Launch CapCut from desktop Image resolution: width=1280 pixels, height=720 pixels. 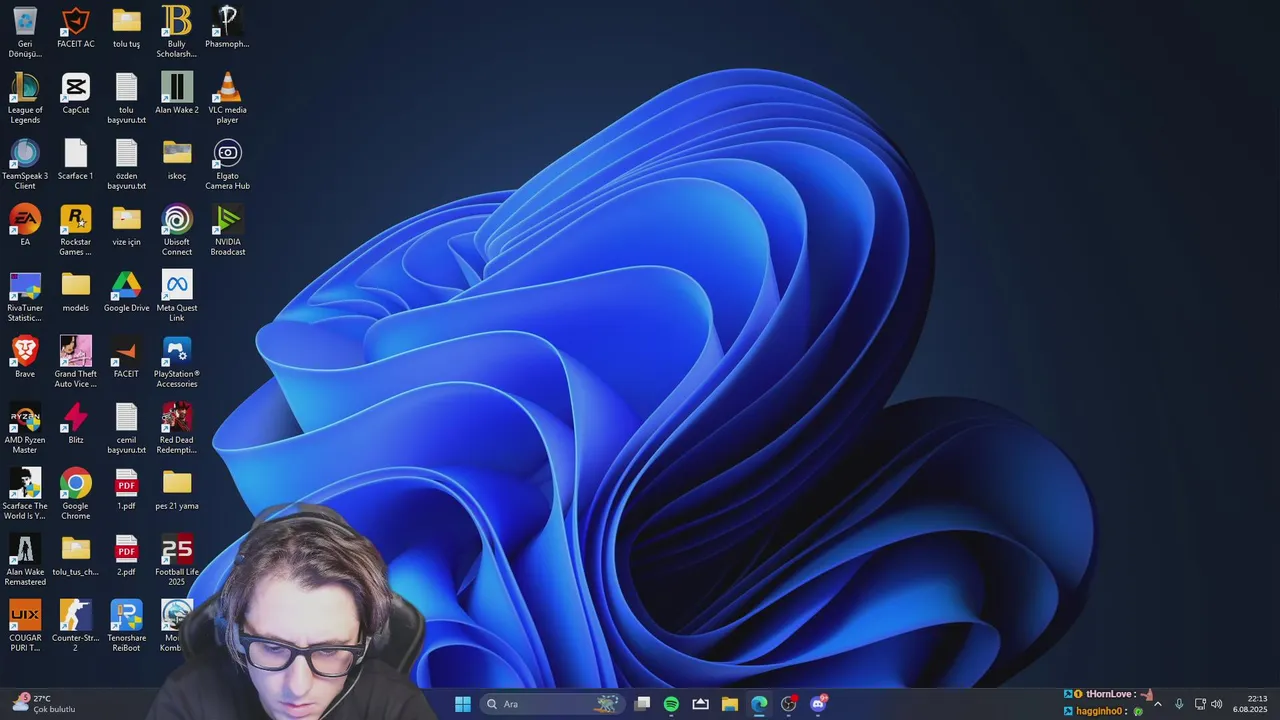tap(76, 94)
